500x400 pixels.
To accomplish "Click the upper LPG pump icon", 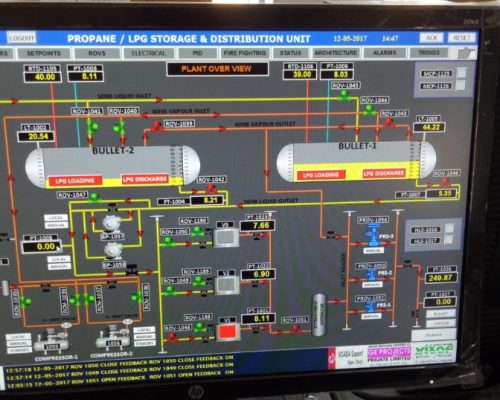I will coord(112,224).
